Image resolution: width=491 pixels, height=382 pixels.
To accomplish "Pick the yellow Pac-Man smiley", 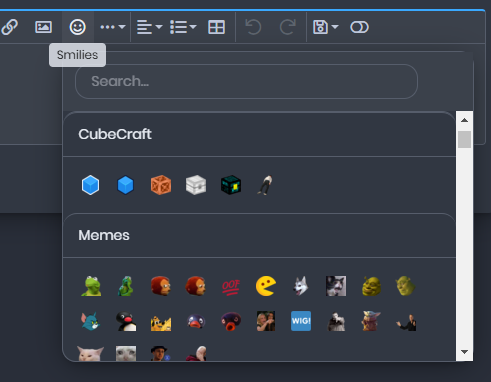I will 266,286.
